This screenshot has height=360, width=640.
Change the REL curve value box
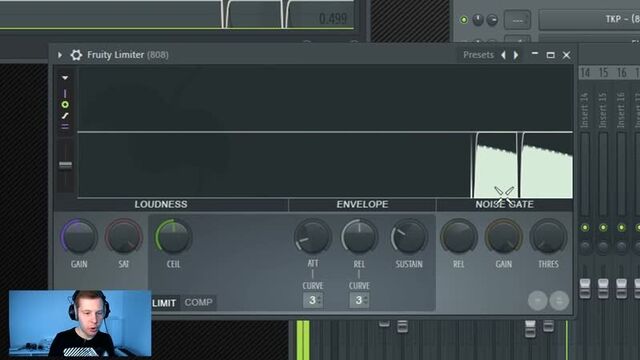tap(359, 300)
